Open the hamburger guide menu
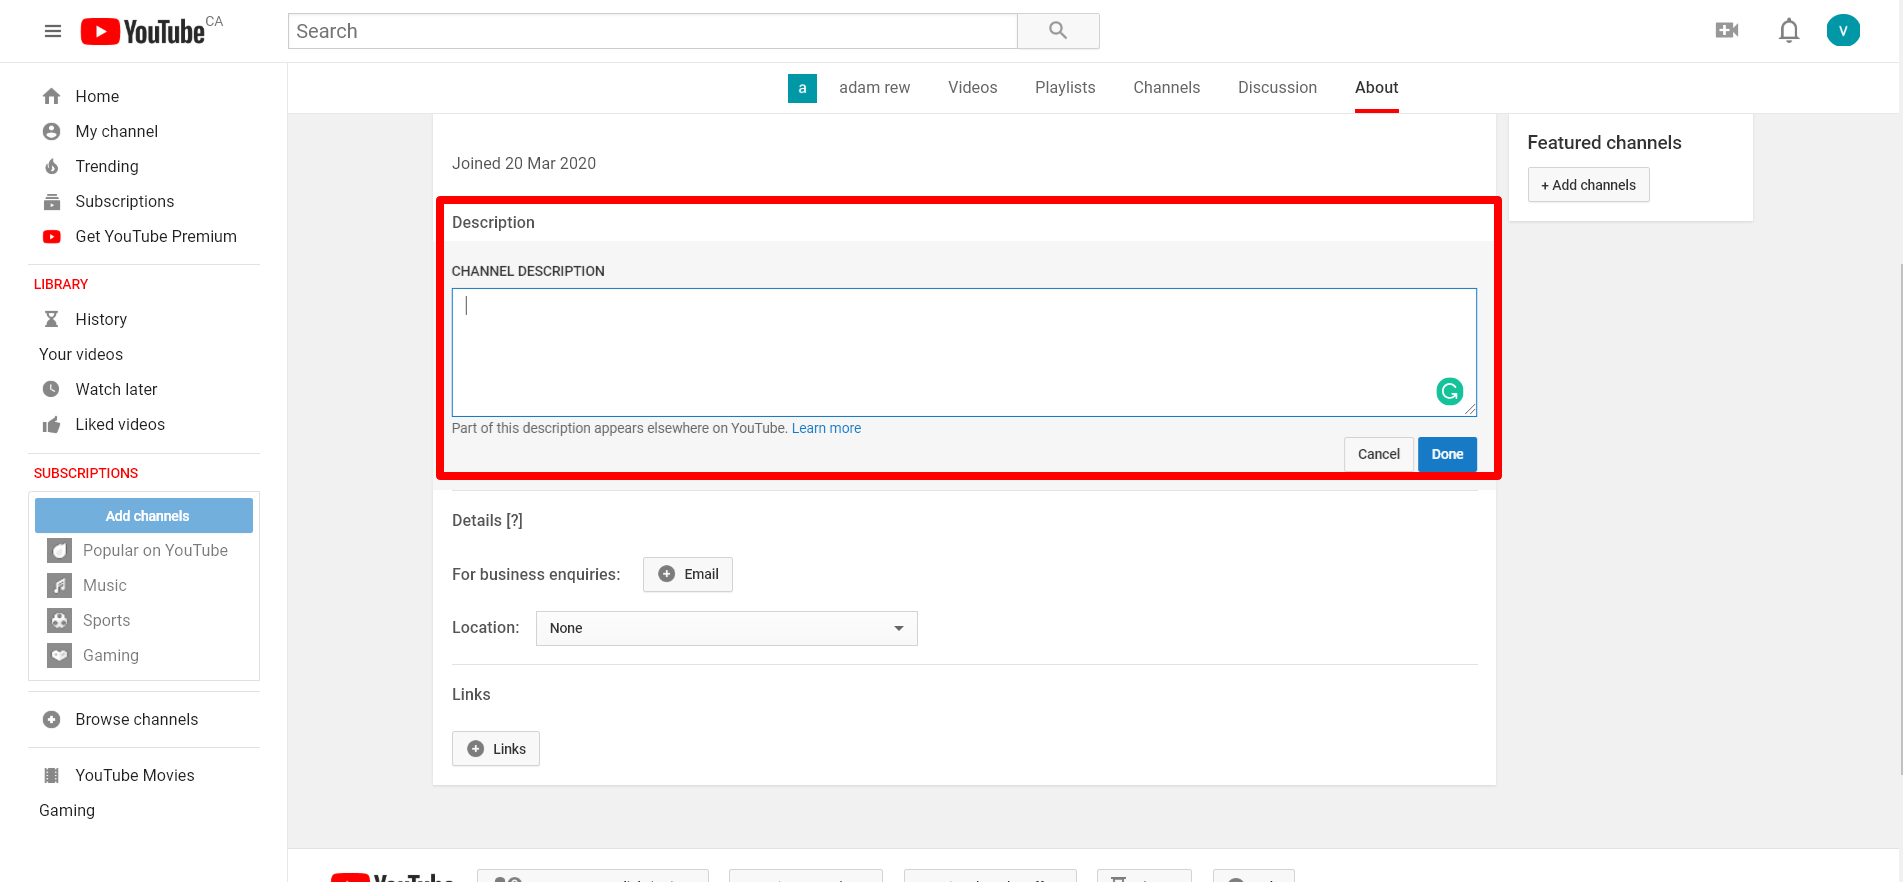1903x882 pixels. [53, 31]
